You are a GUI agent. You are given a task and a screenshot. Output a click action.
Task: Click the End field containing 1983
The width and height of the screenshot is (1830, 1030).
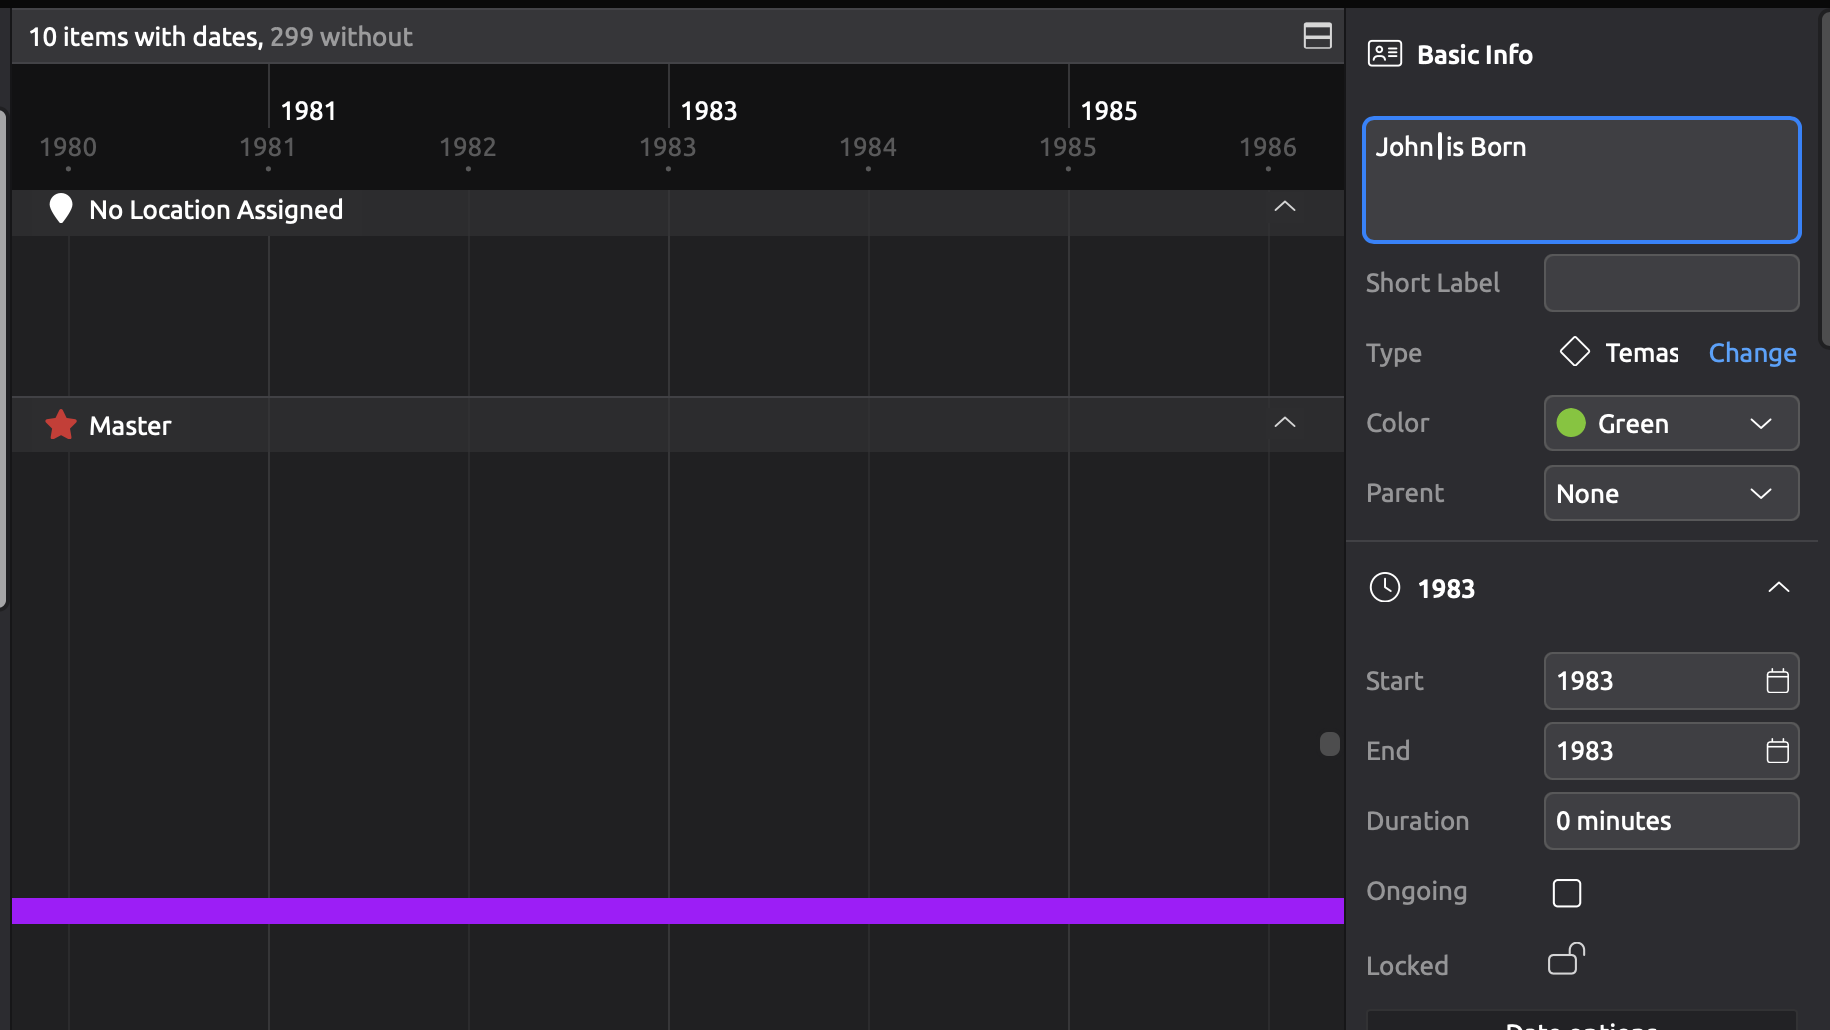coord(1671,751)
